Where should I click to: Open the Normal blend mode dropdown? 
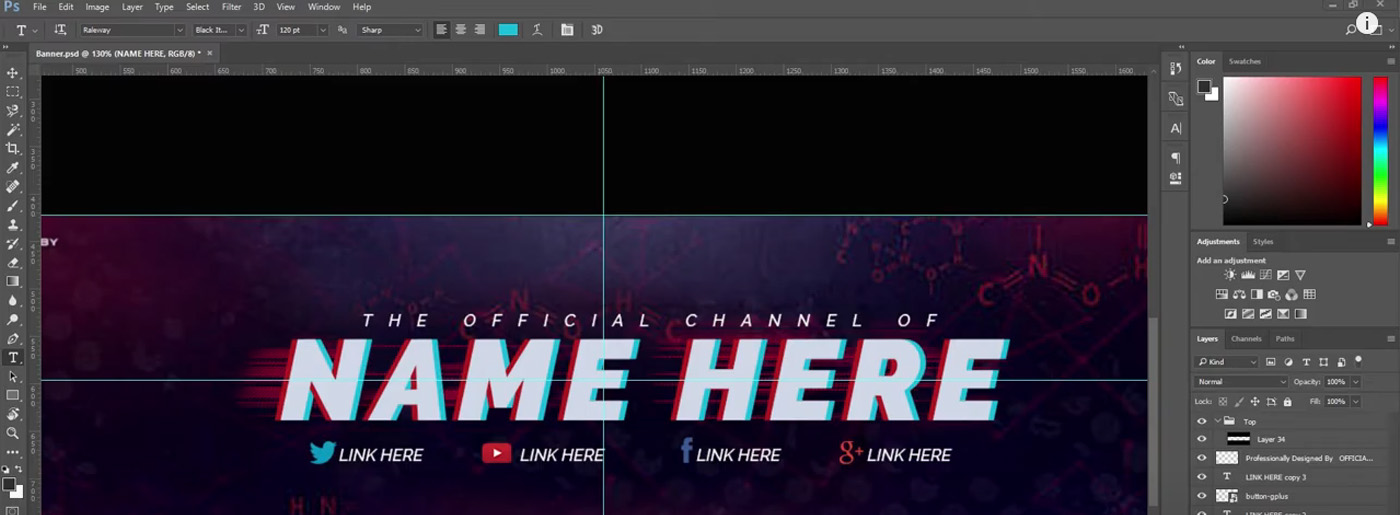click(x=1242, y=382)
